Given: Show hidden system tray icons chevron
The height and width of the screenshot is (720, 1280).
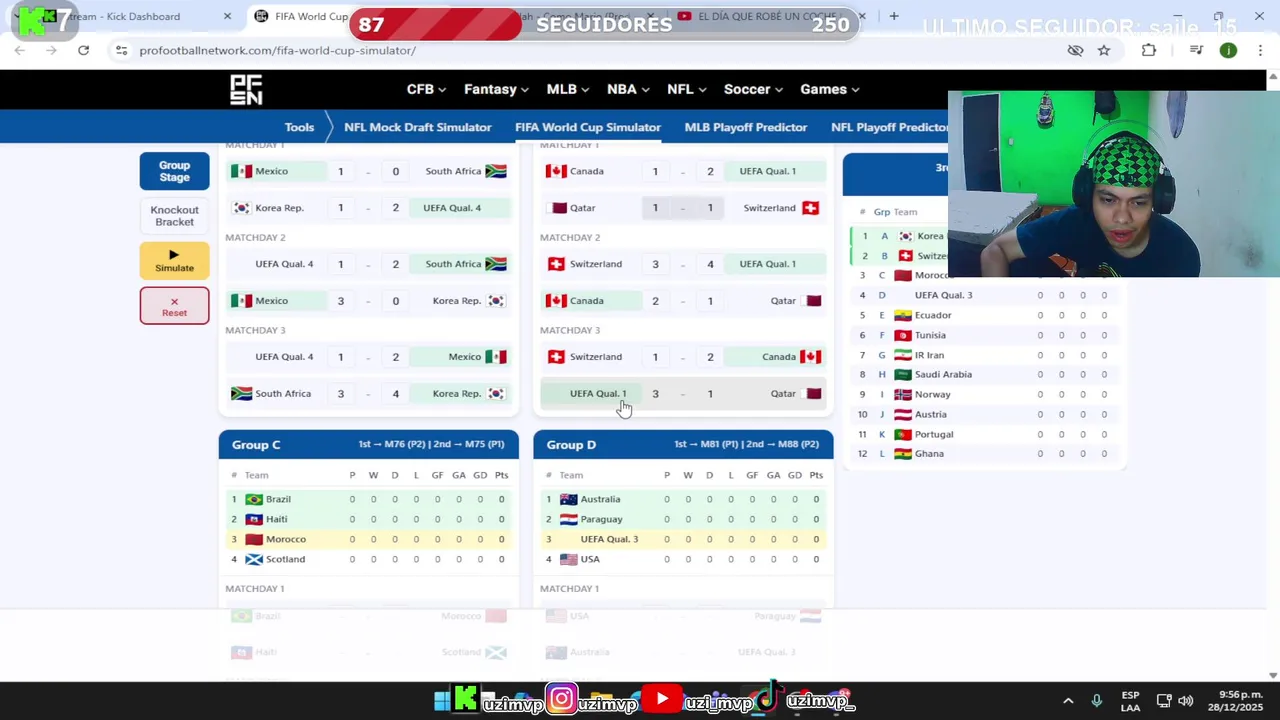Looking at the screenshot, I should 1068,701.
